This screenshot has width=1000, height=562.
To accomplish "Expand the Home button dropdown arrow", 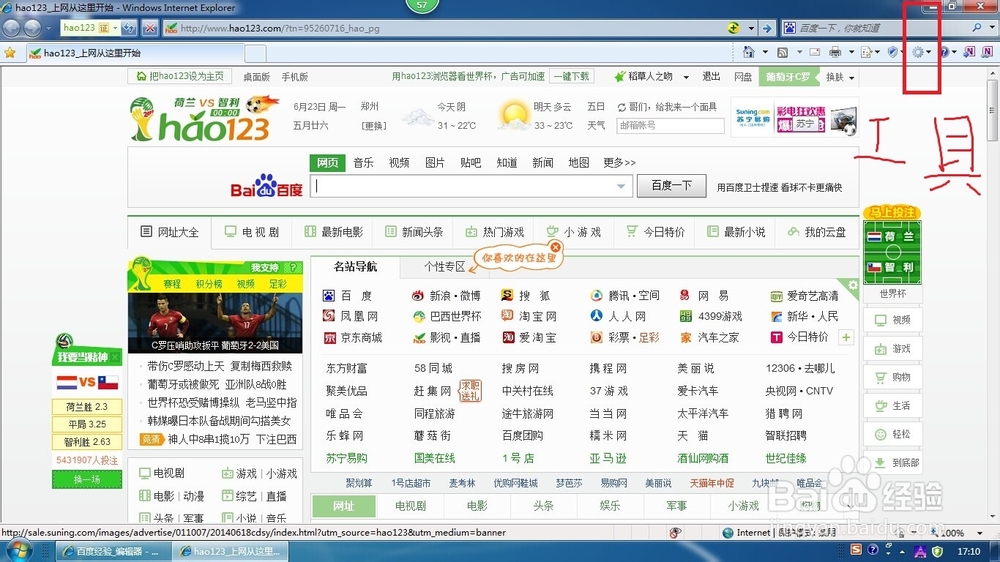I will point(765,52).
